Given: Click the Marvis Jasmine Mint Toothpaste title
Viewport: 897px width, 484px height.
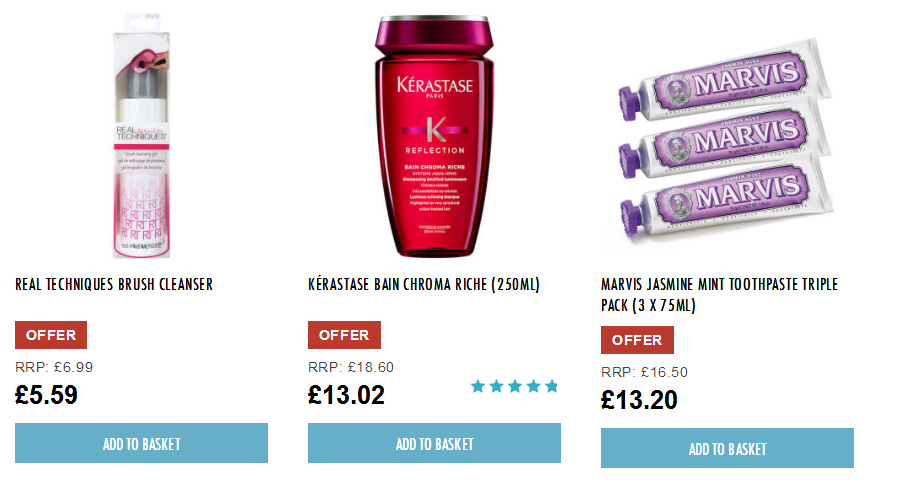Looking at the screenshot, I should (x=719, y=295).
